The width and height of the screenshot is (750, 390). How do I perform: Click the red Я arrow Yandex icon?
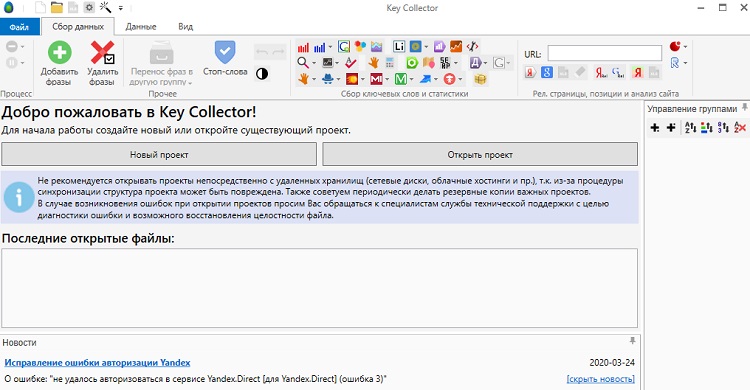click(530, 72)
